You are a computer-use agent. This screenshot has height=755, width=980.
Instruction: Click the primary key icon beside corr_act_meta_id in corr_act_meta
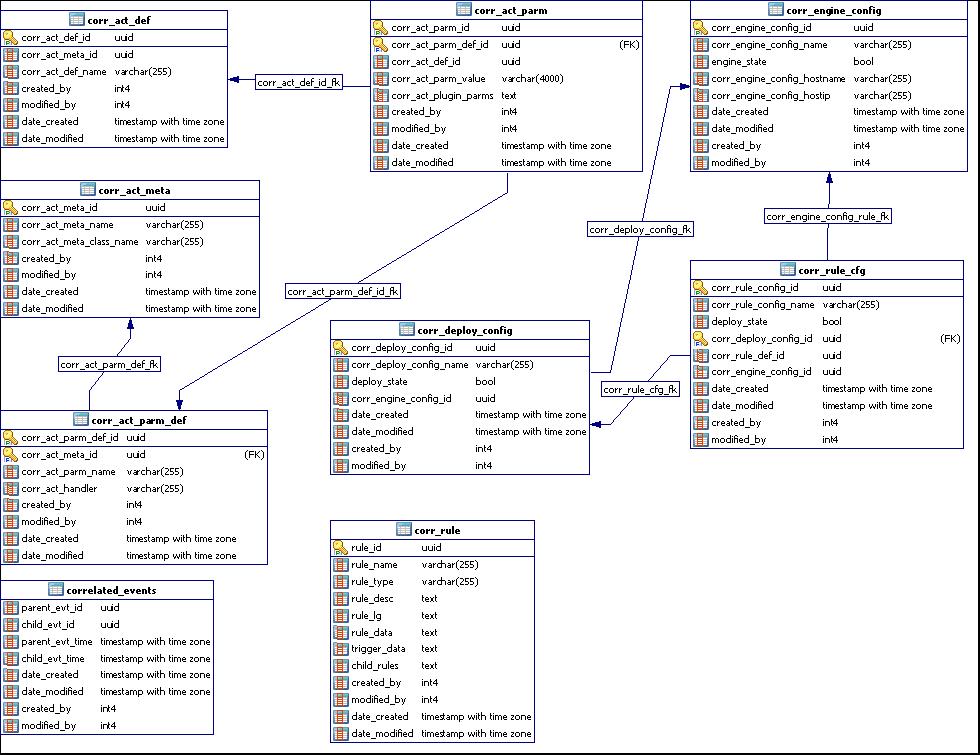pyautogui.click(x=10, y=208)
